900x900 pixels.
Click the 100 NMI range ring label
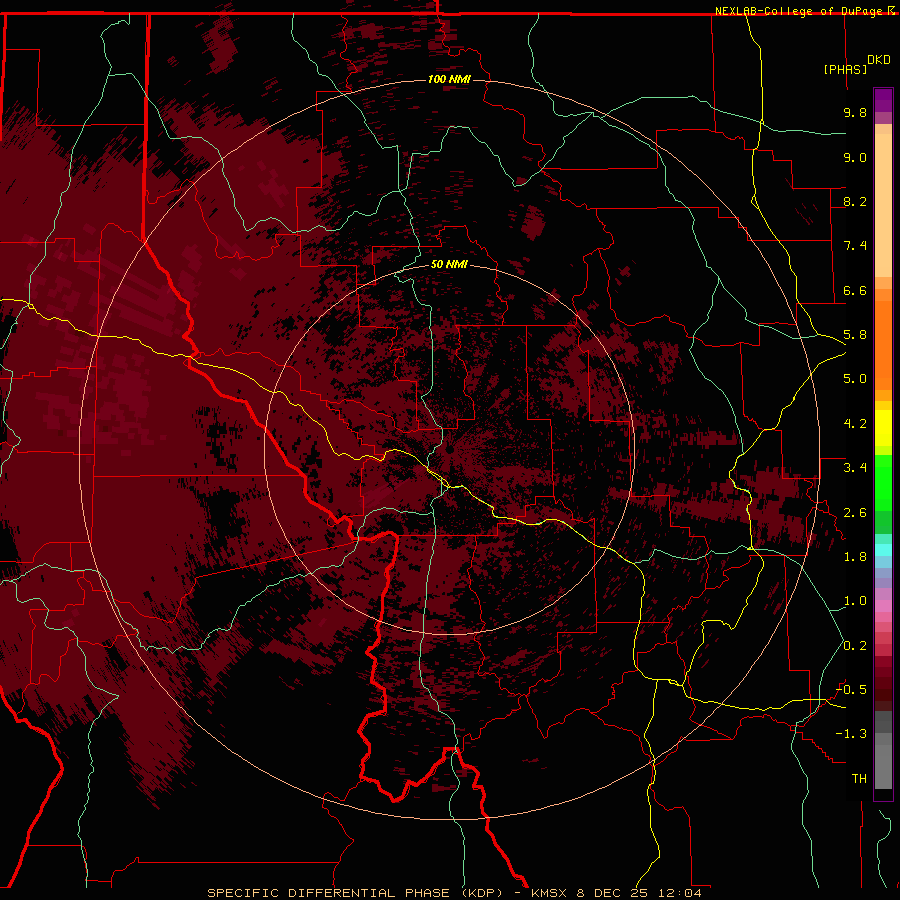(x=449, y=79)
